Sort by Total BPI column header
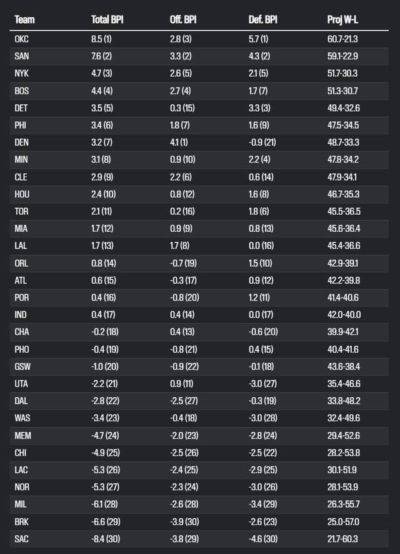The image size is (400, 554). [x=107, y=20]
